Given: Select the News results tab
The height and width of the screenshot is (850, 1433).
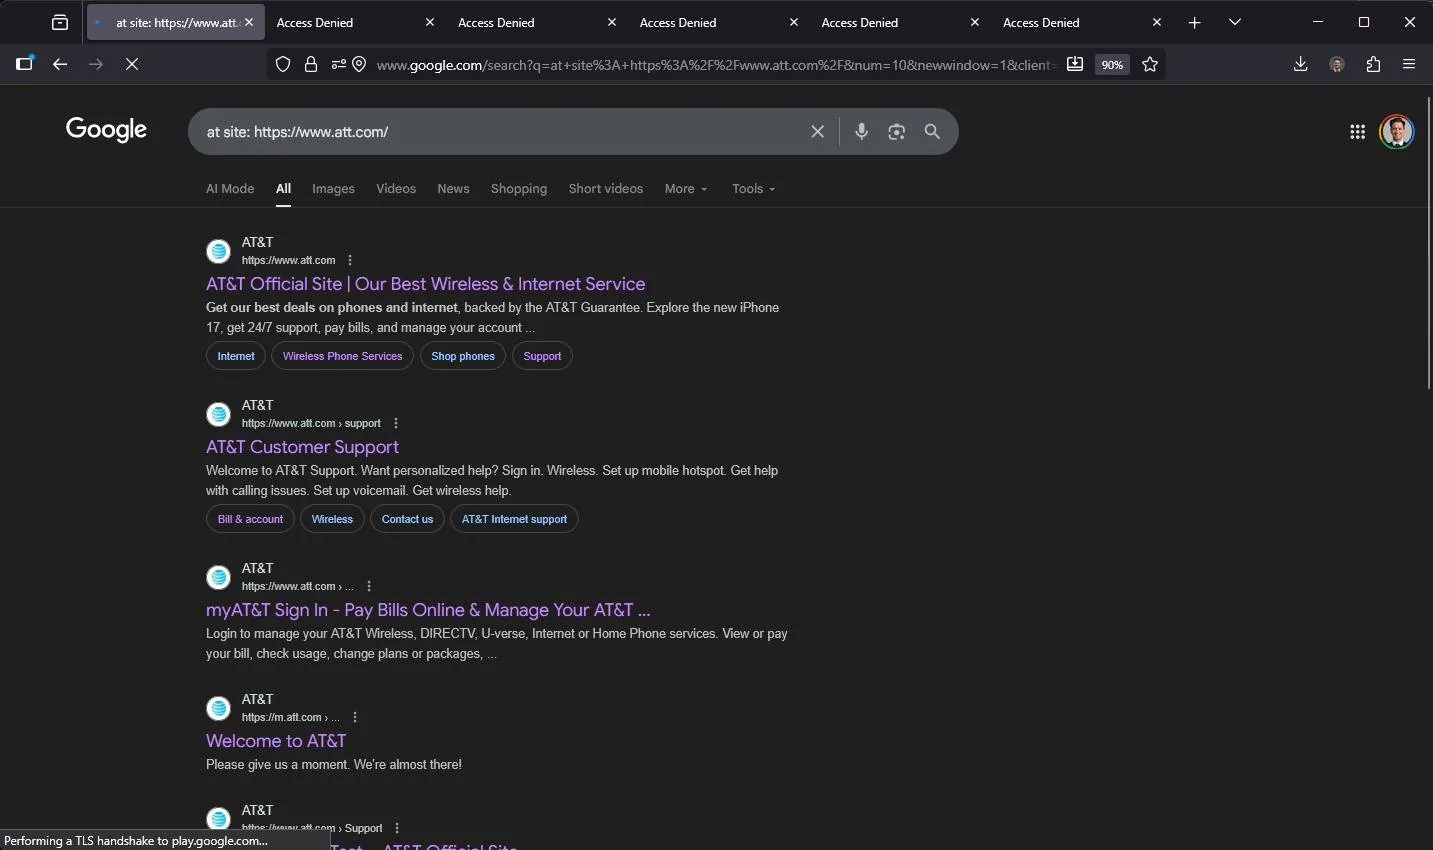Looking at the screenshot, I should [x=453, y=189].
